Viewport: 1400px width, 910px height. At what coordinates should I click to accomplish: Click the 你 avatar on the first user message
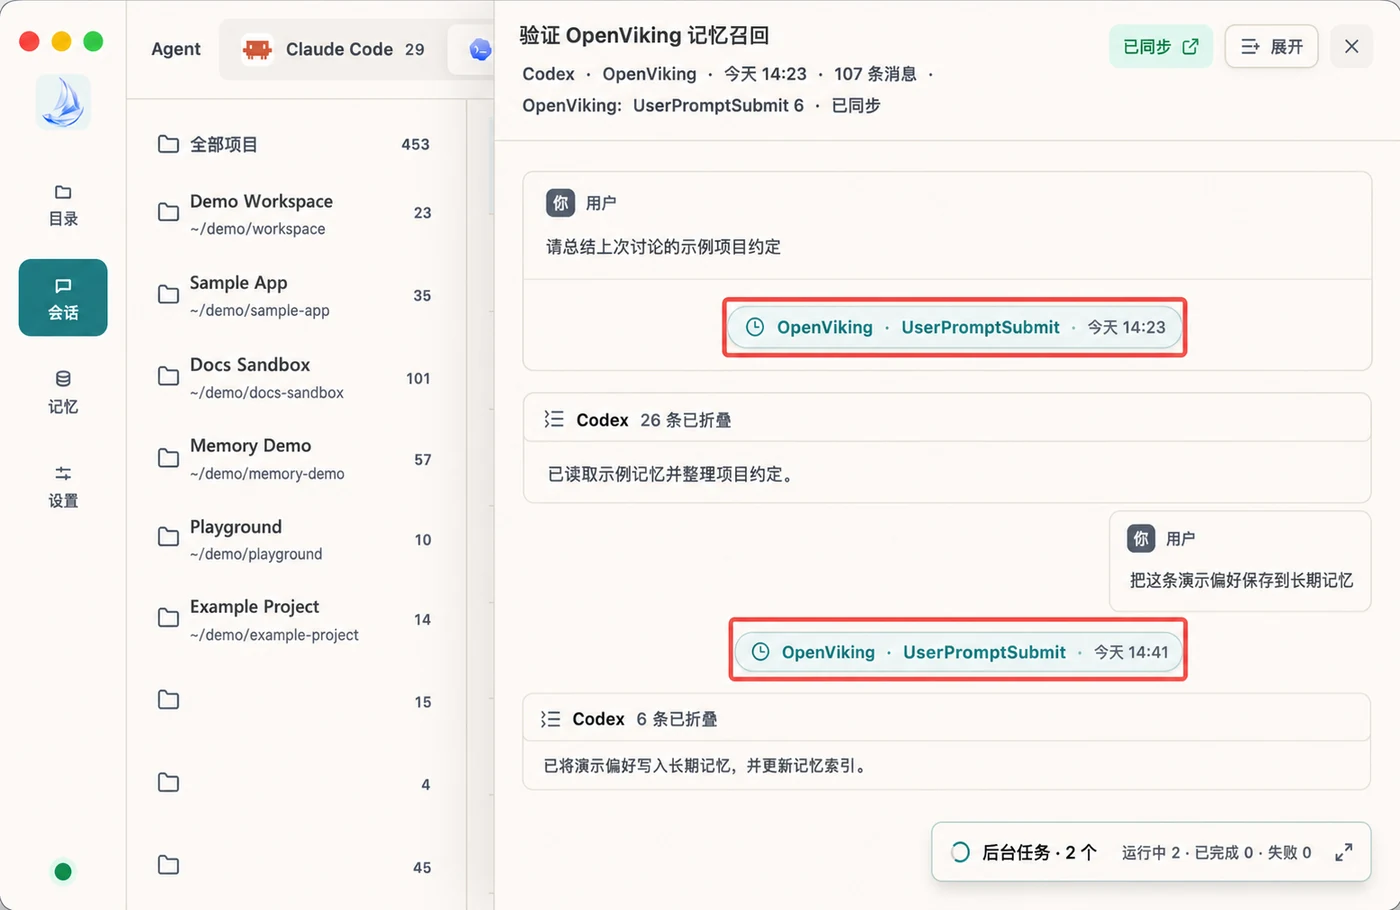coord(560,203)
